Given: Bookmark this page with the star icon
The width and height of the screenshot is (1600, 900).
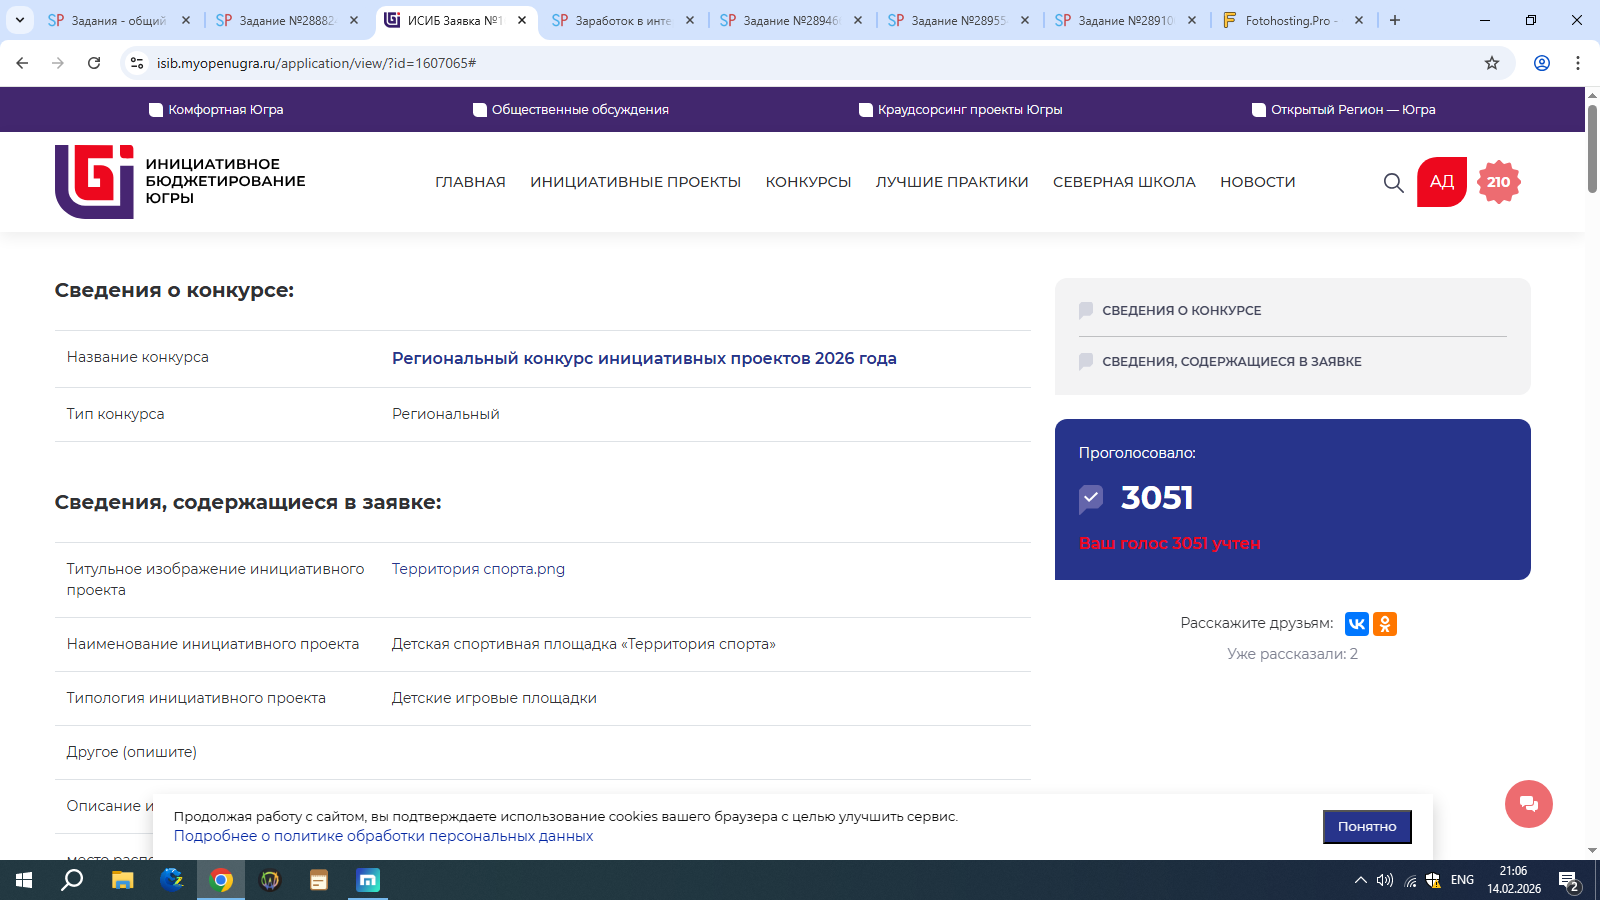Looking at the screenshot, I should pyautogui.click(x=1492, y=63).
